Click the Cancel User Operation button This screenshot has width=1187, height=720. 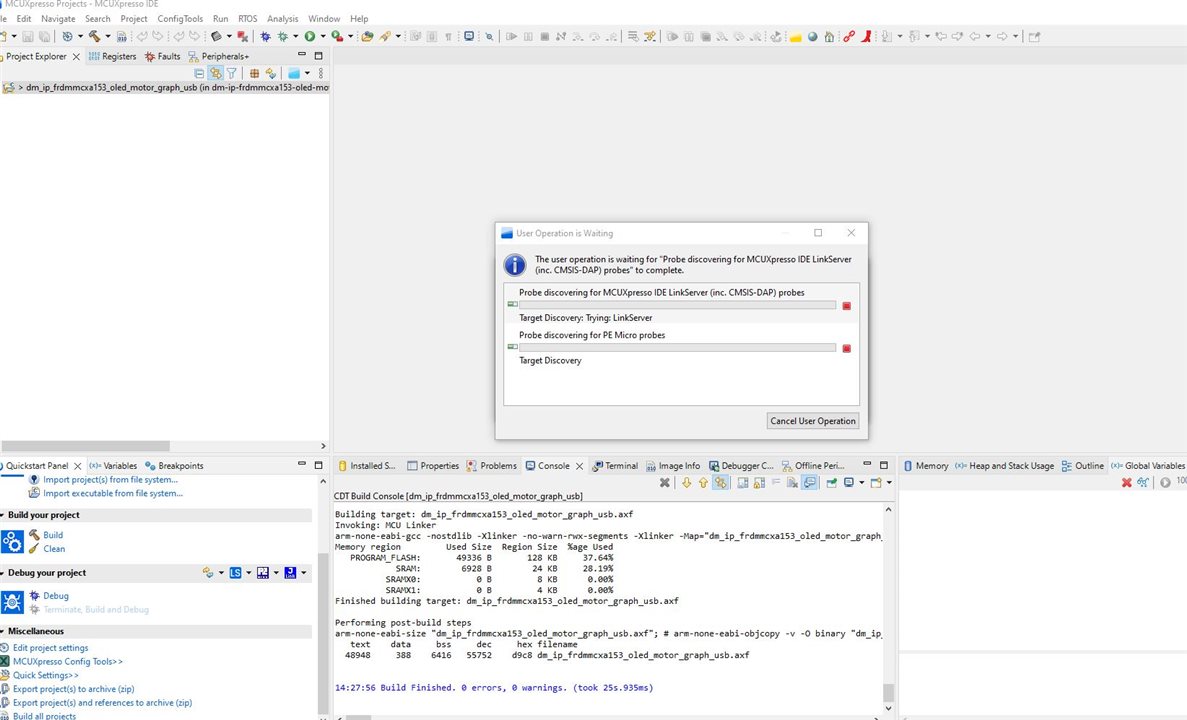click(x=813, y=421)
